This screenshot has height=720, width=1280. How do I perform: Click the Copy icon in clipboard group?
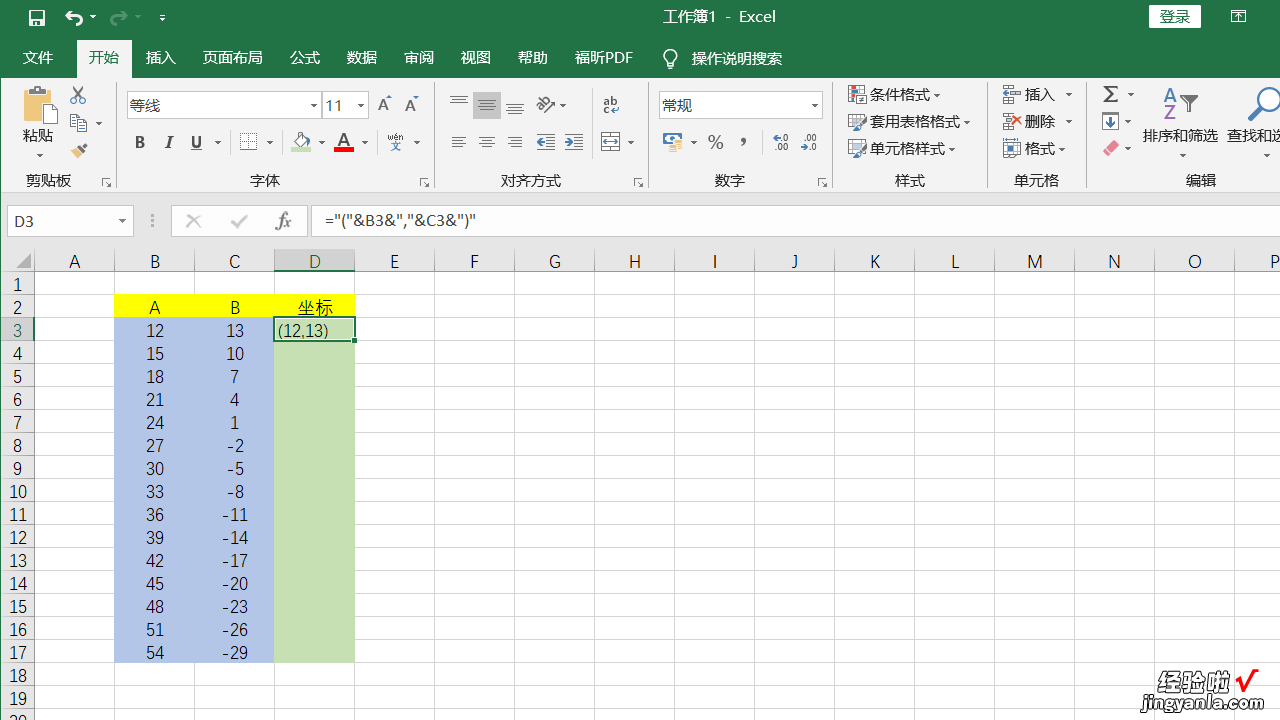click(79, 123)
